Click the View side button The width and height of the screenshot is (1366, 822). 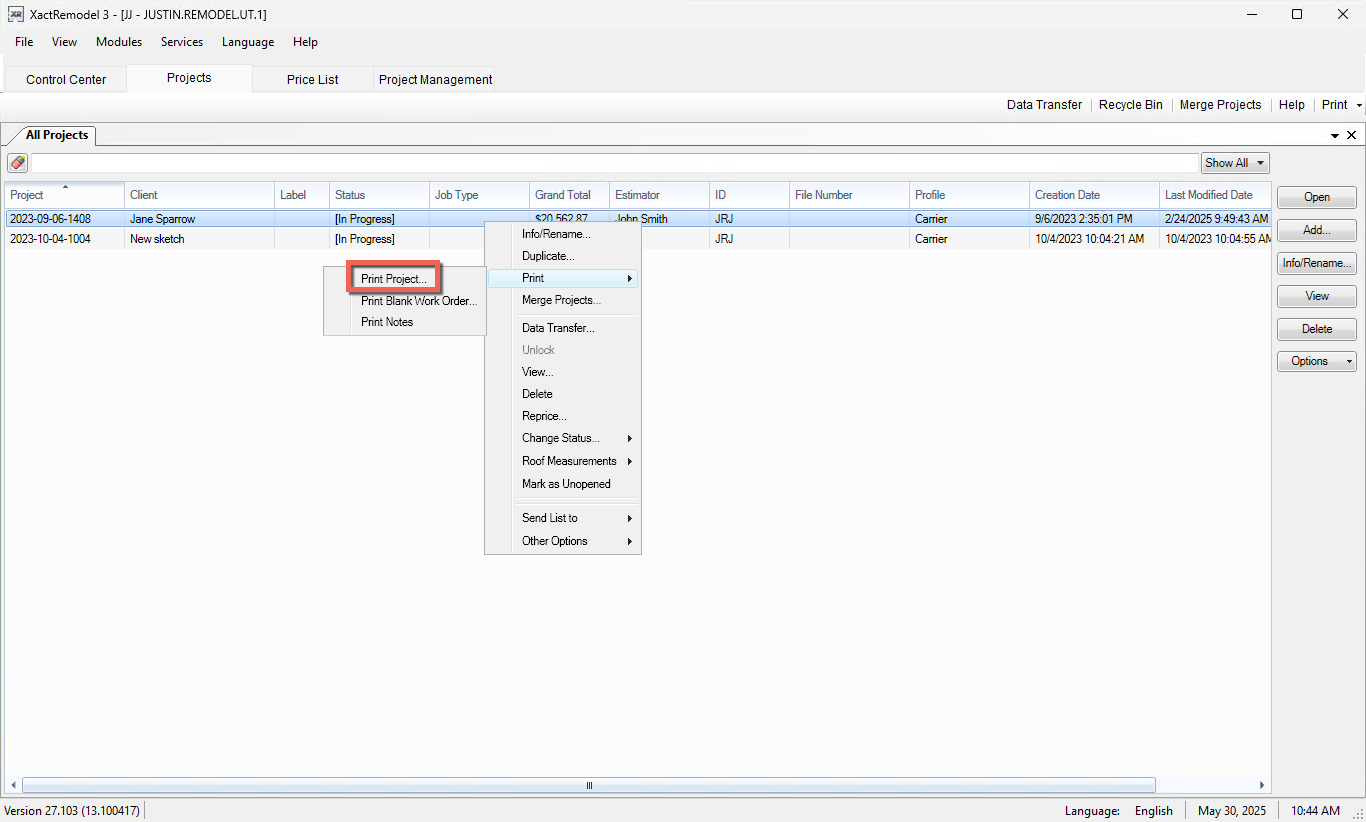1317,296
